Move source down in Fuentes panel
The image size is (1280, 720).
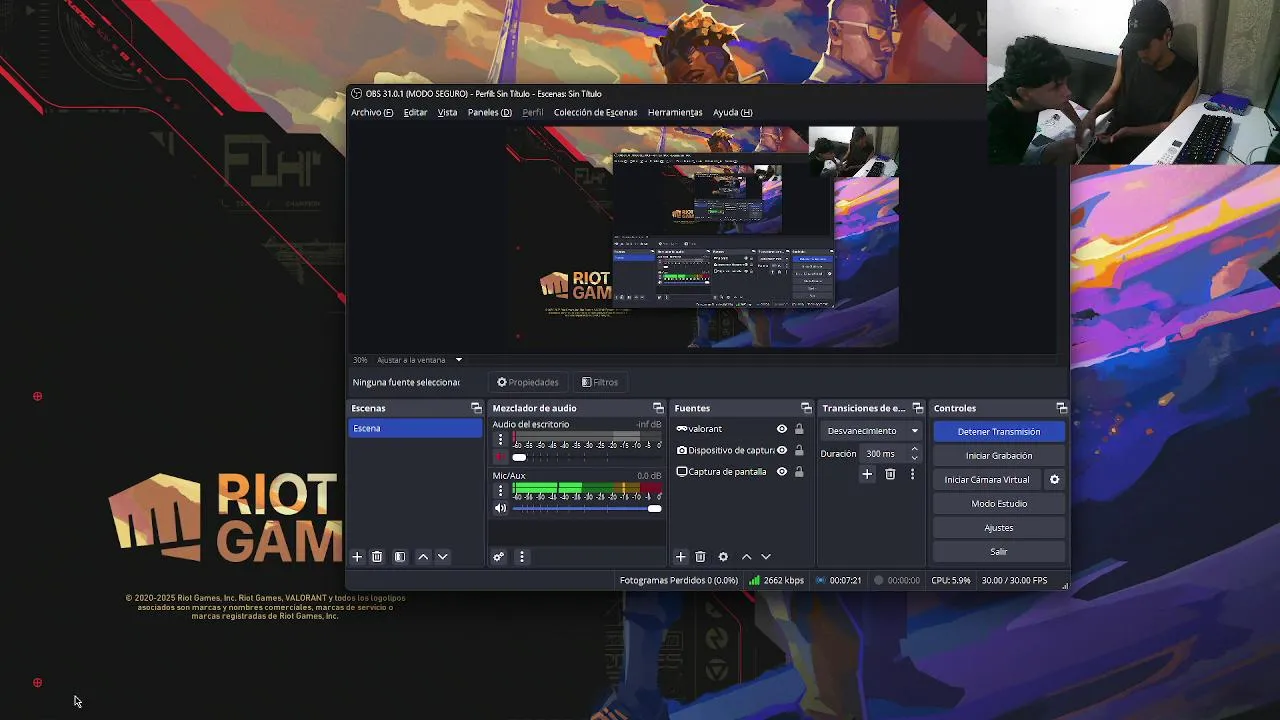[x=766, y=557]
